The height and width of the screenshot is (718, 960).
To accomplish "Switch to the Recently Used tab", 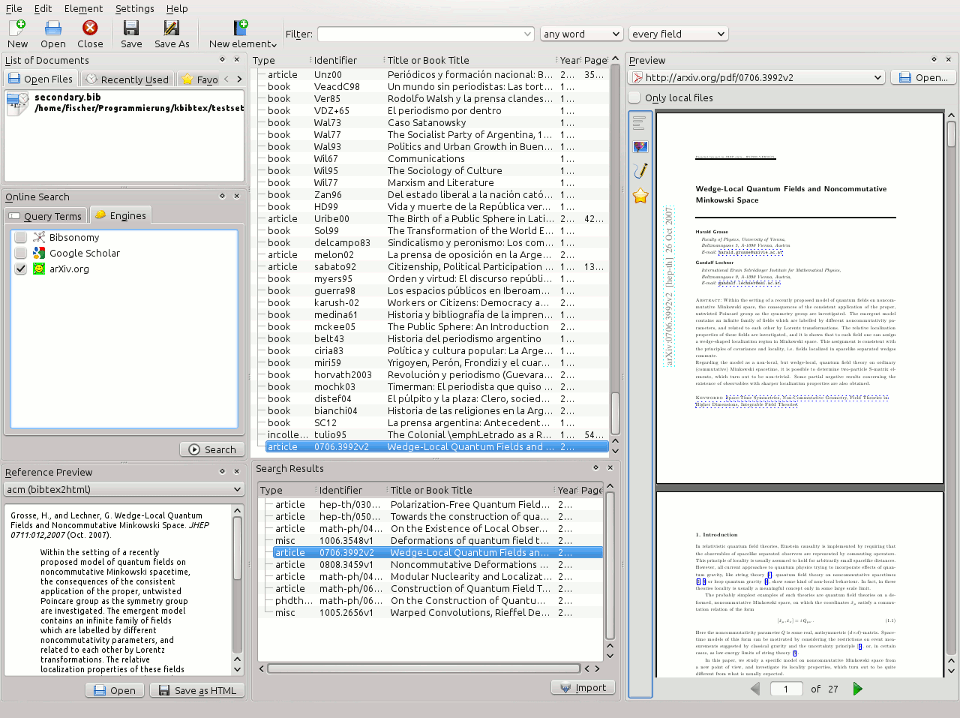I will pos(127,79).
